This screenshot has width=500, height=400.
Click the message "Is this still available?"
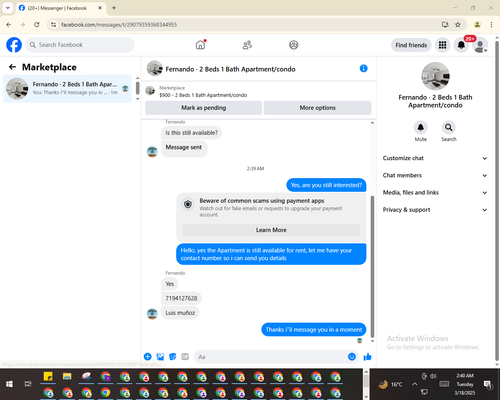point(191,133)
